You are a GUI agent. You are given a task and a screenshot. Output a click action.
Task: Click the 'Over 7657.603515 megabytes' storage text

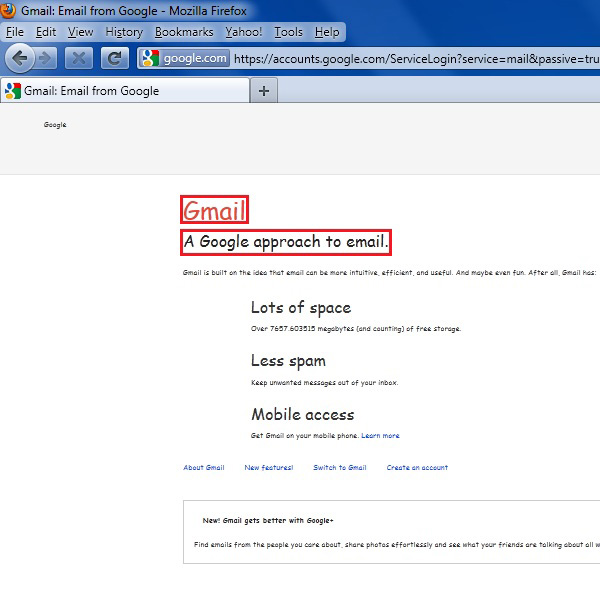pyautogui.click(x=356, y=329)
